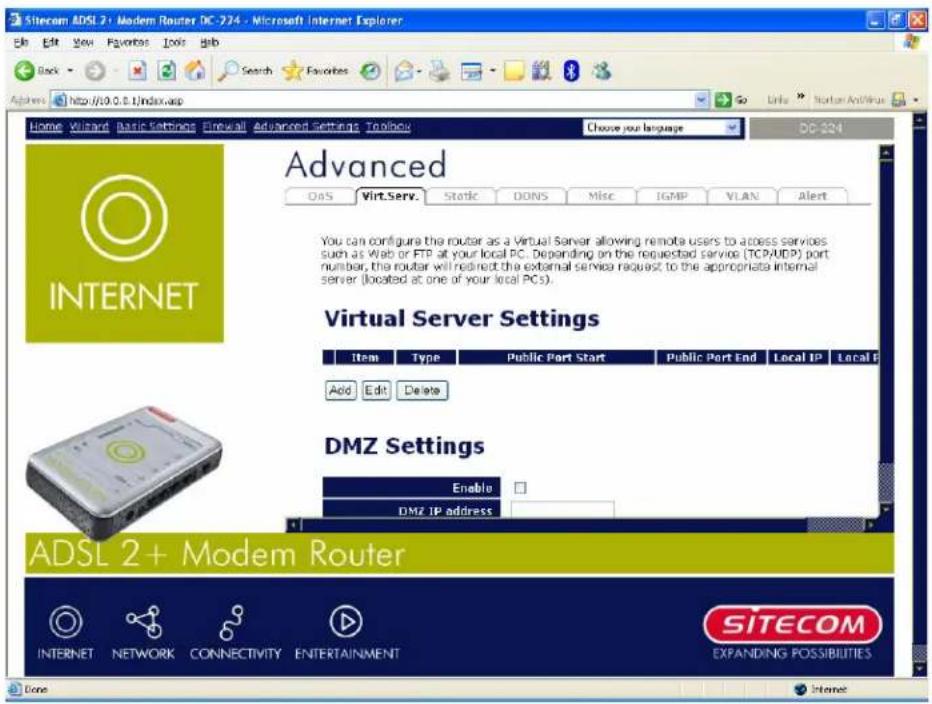
Task: Open the Basic Settings navigation link
Action: point(156,127)
